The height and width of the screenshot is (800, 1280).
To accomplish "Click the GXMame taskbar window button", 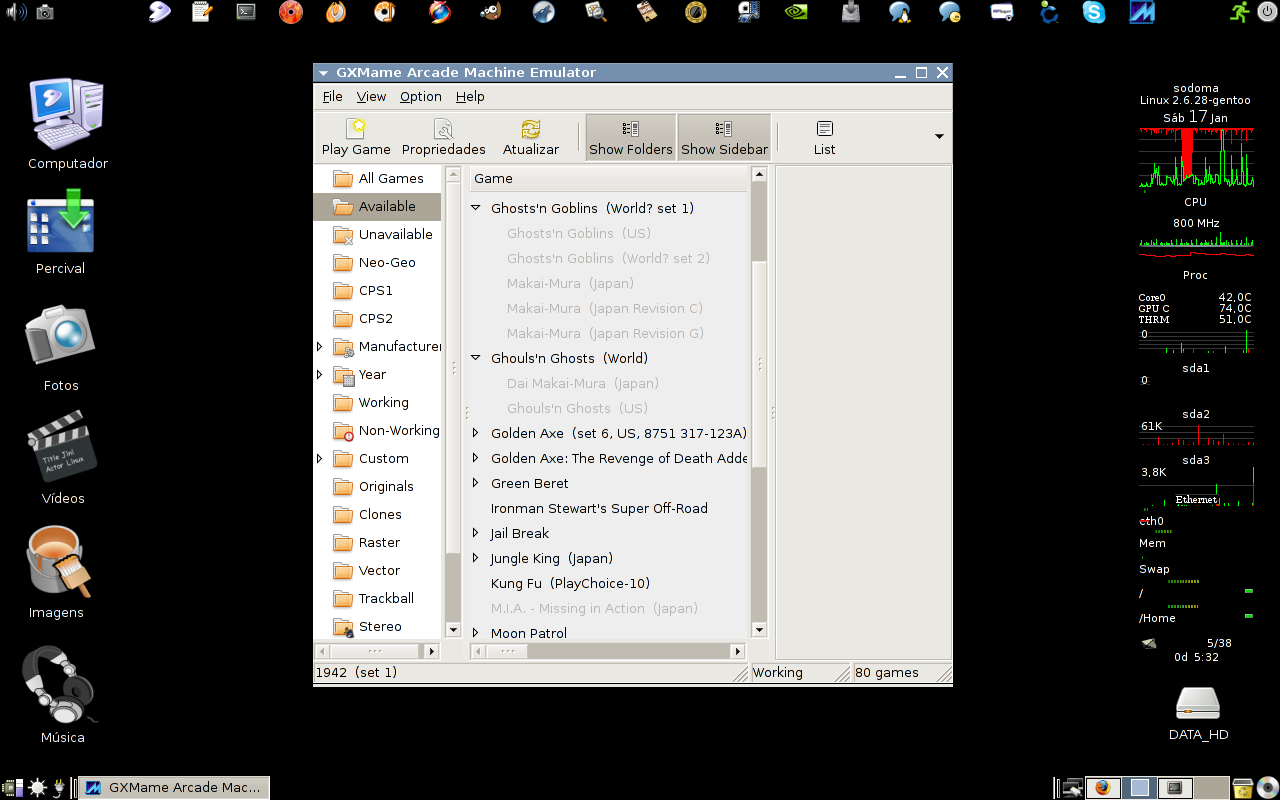I will [174, 787].
